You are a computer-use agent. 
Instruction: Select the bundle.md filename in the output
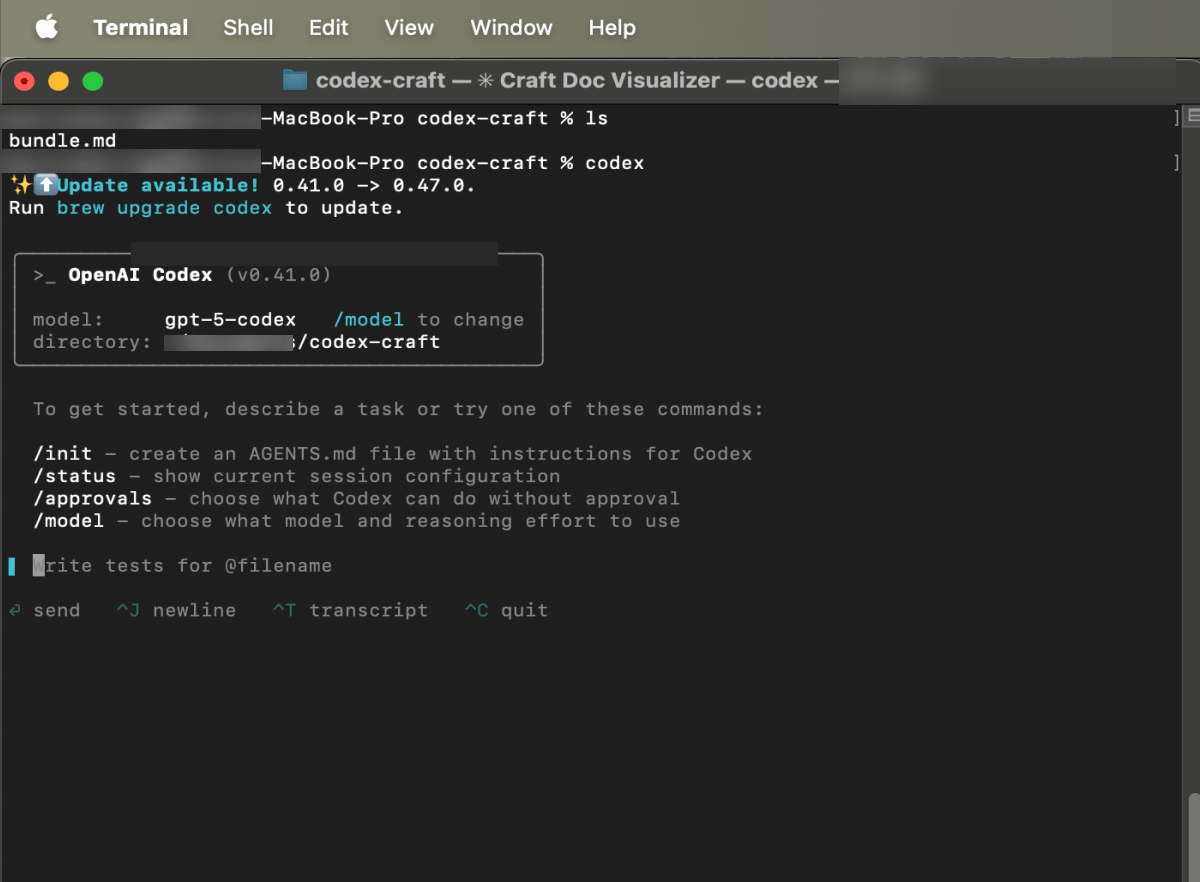point(61,140)
